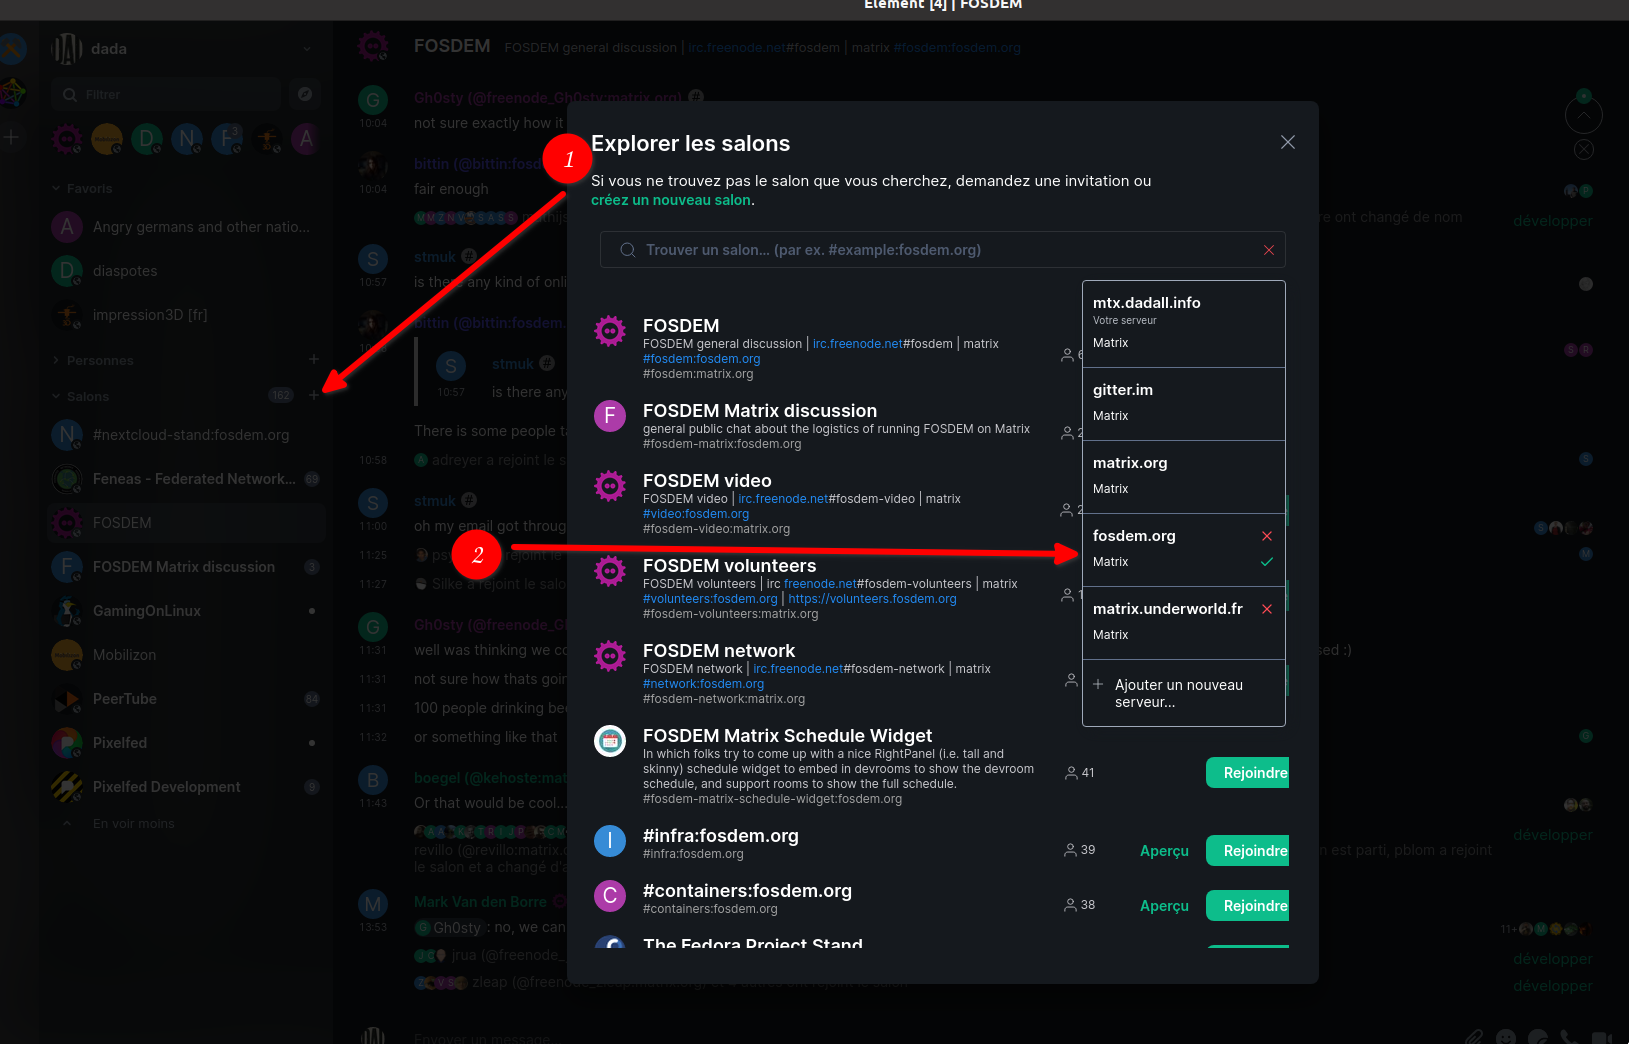Open dada user menu dropdown
The image size is (1629, 1044).
pyautogui.click(x=307, y=49)
